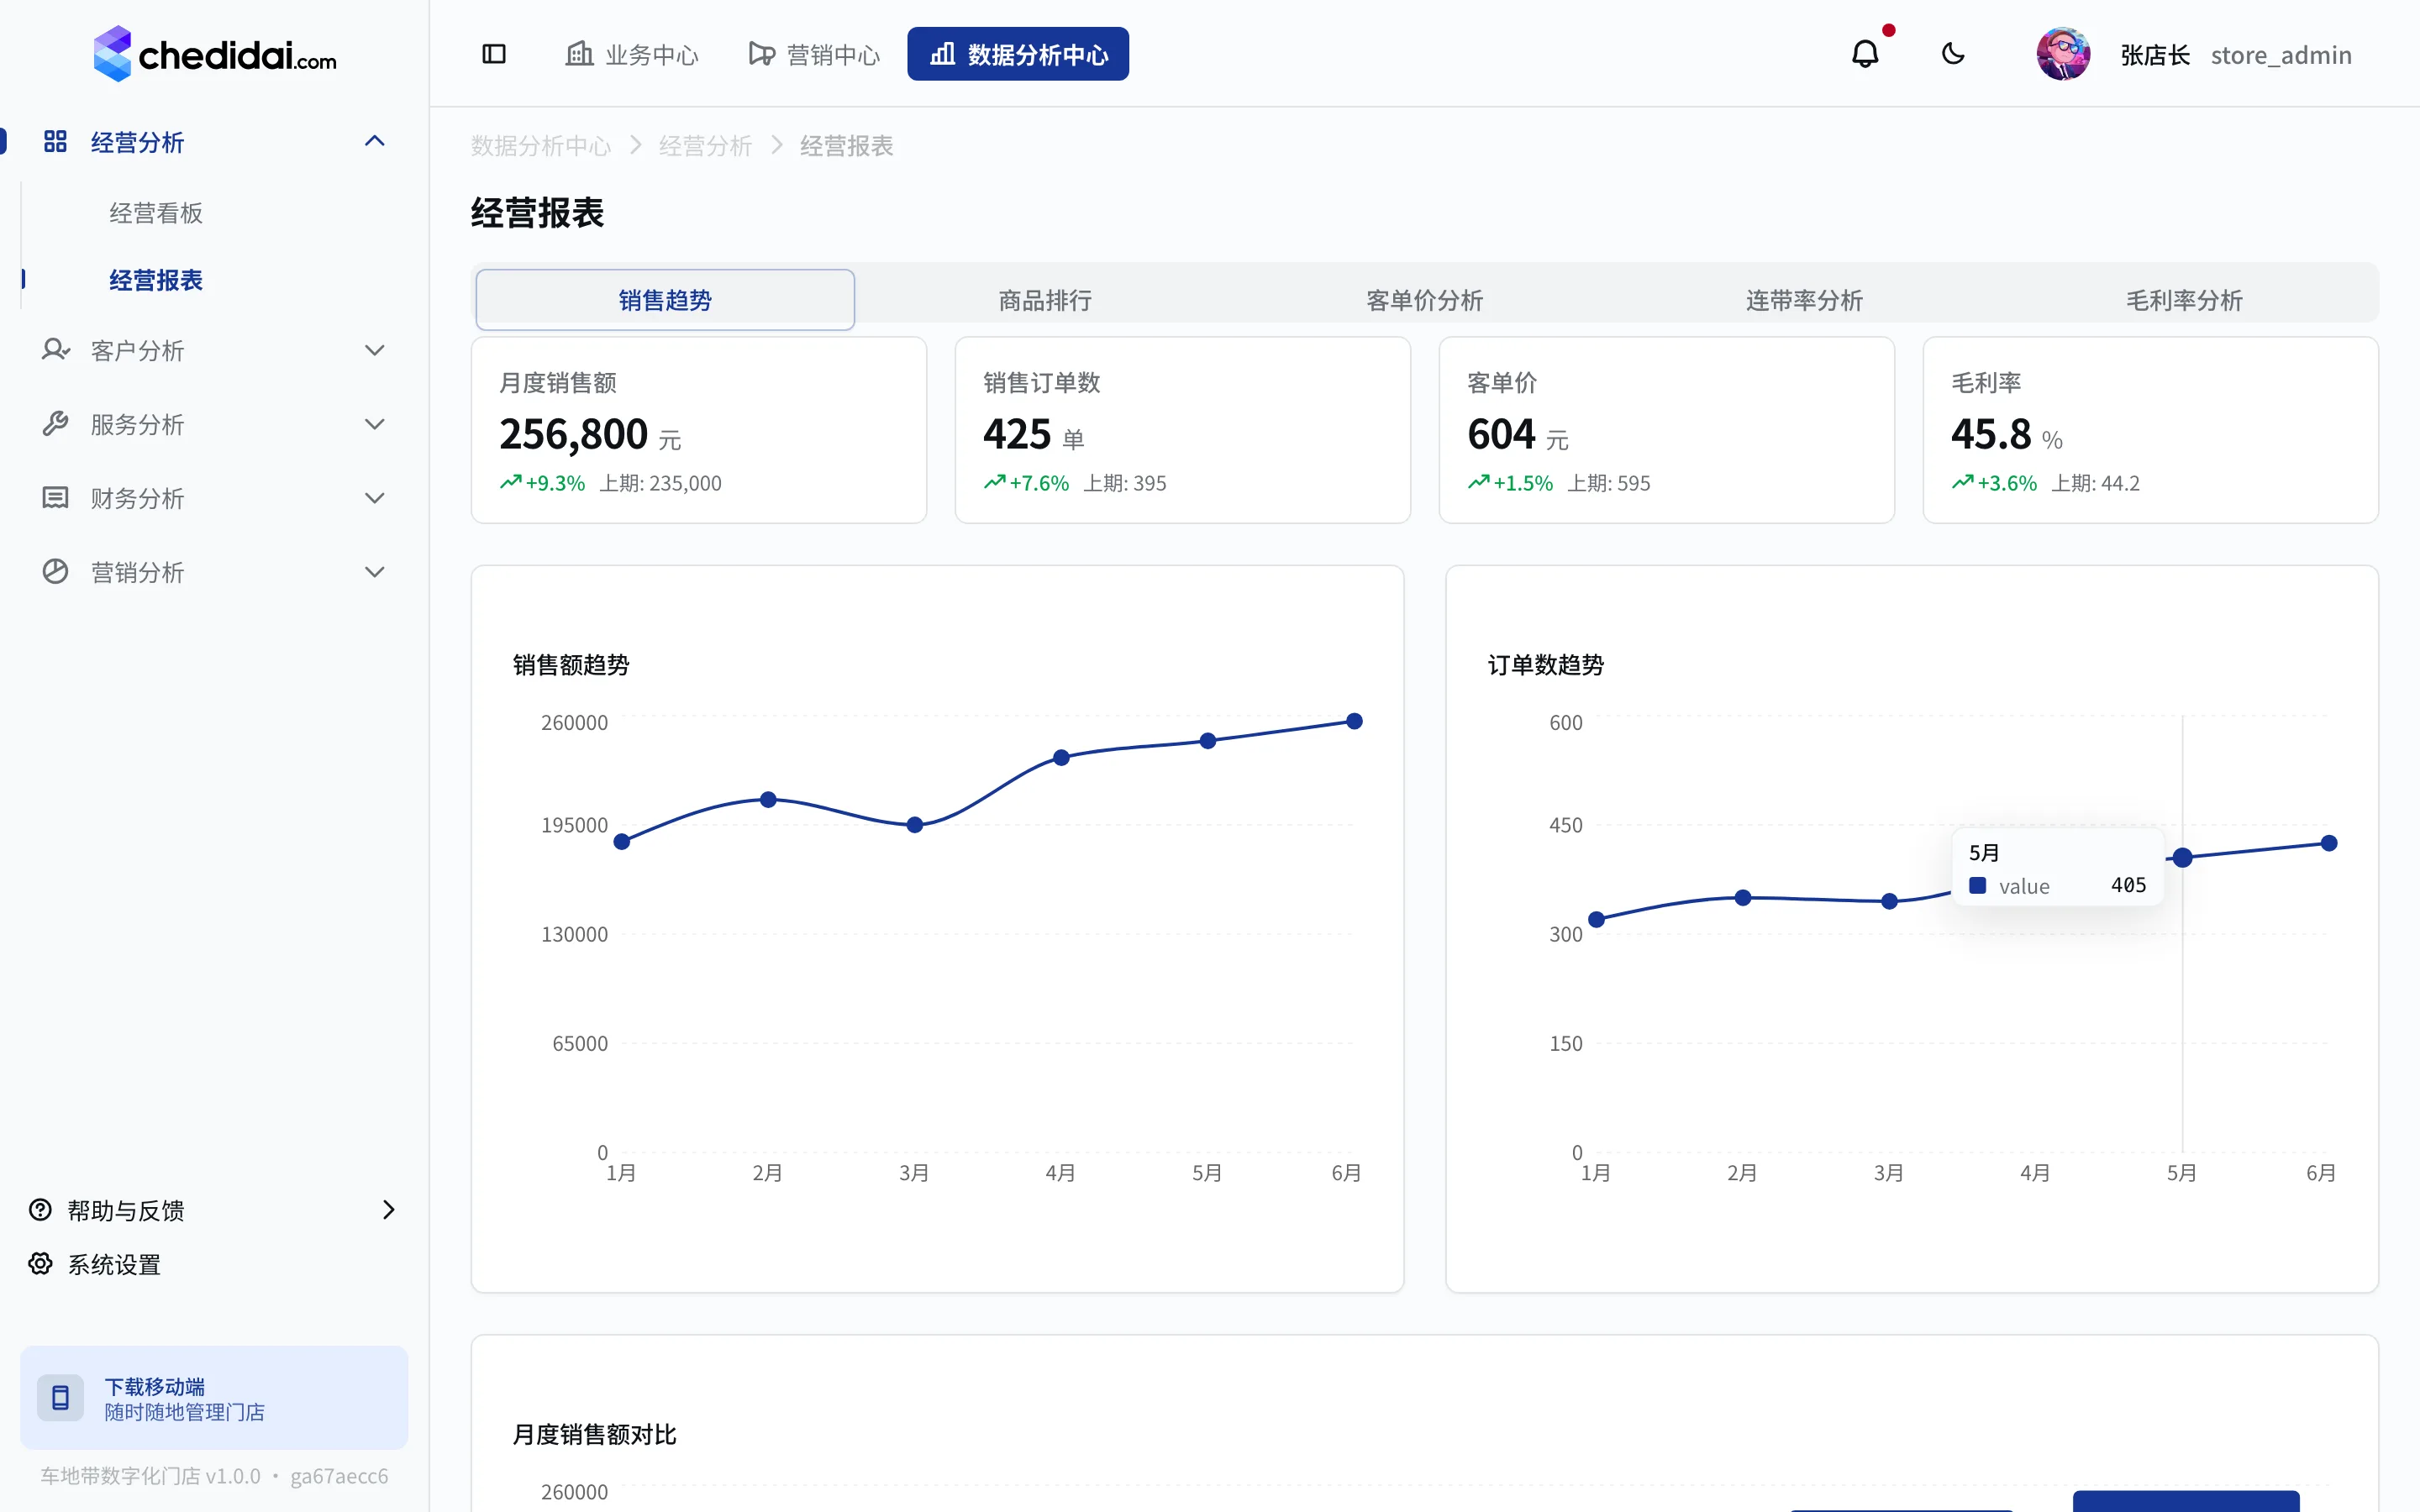Click the 销售订单数 value 425
Image resolution: width=2420 pixels, height=1512 pixels.
(1017, 434)
